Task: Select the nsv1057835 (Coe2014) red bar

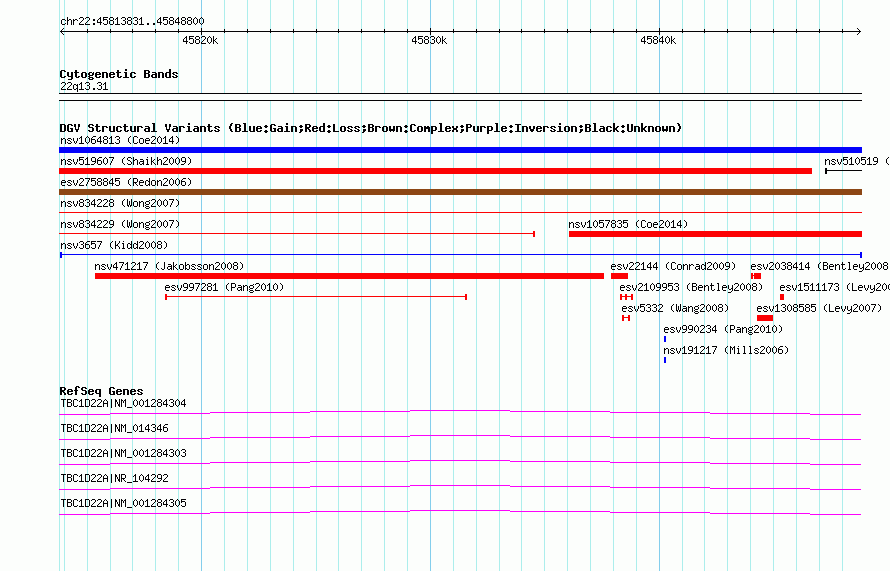Action: coord(715,234)
